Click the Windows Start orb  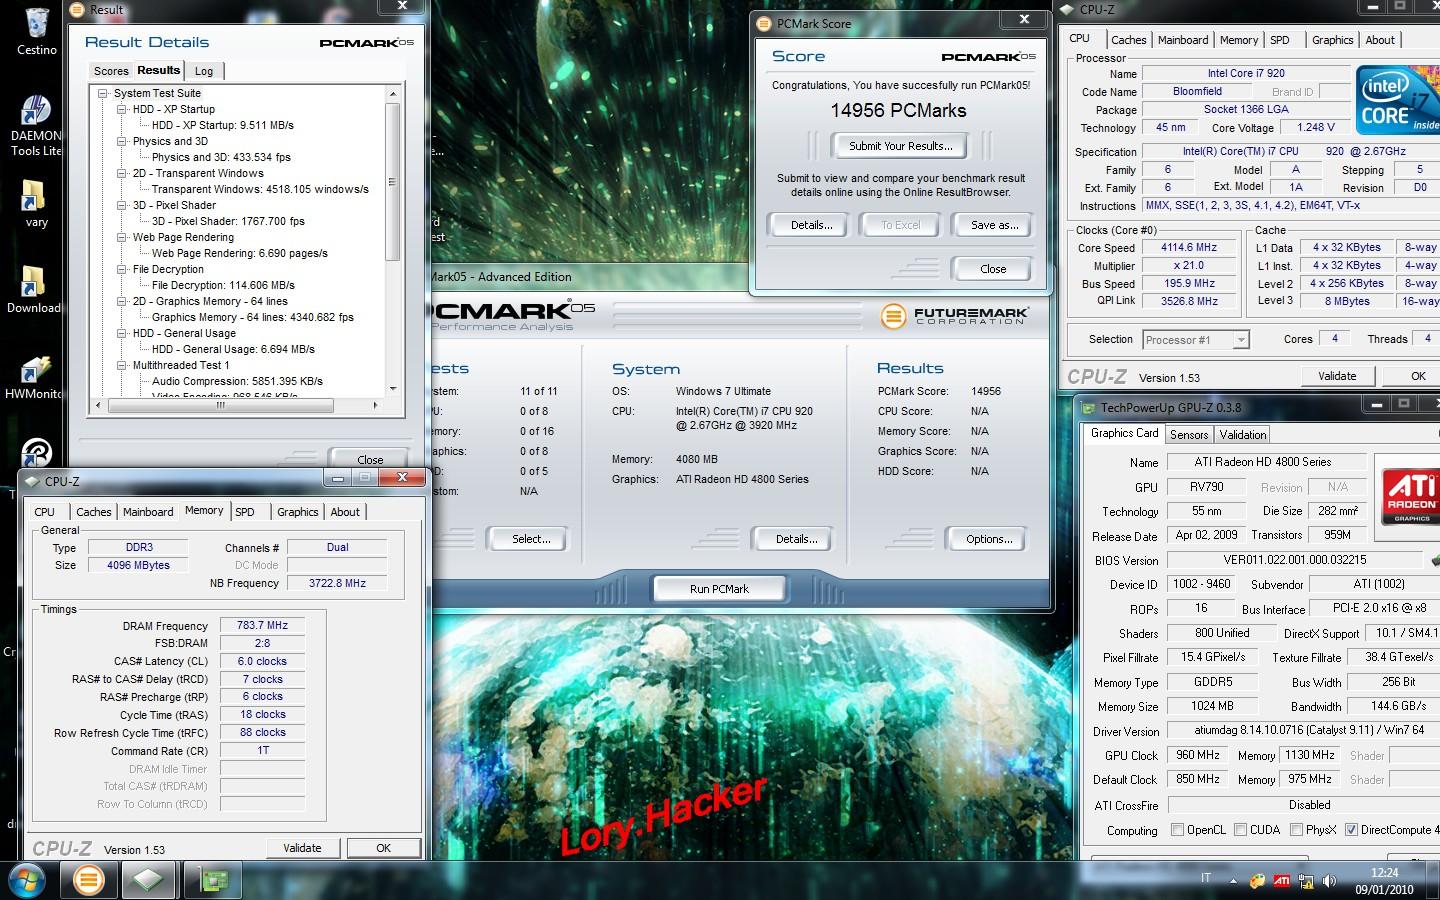28,880
